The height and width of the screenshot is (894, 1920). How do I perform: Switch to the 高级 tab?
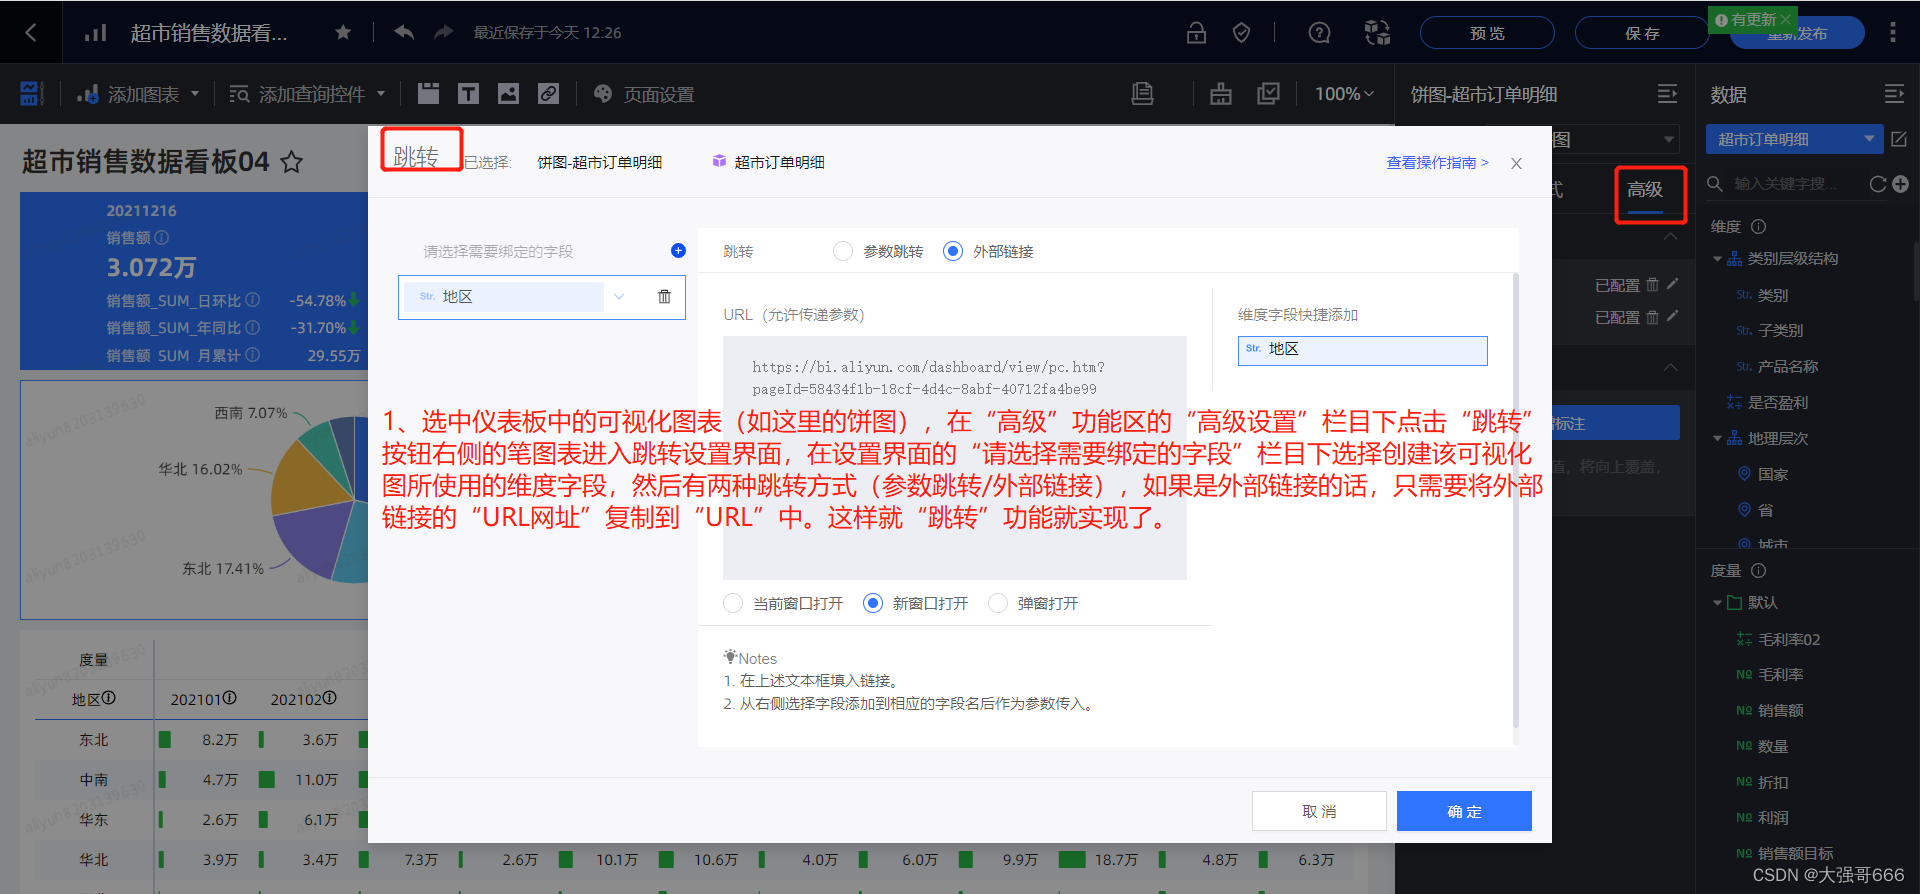(1645, 189)
